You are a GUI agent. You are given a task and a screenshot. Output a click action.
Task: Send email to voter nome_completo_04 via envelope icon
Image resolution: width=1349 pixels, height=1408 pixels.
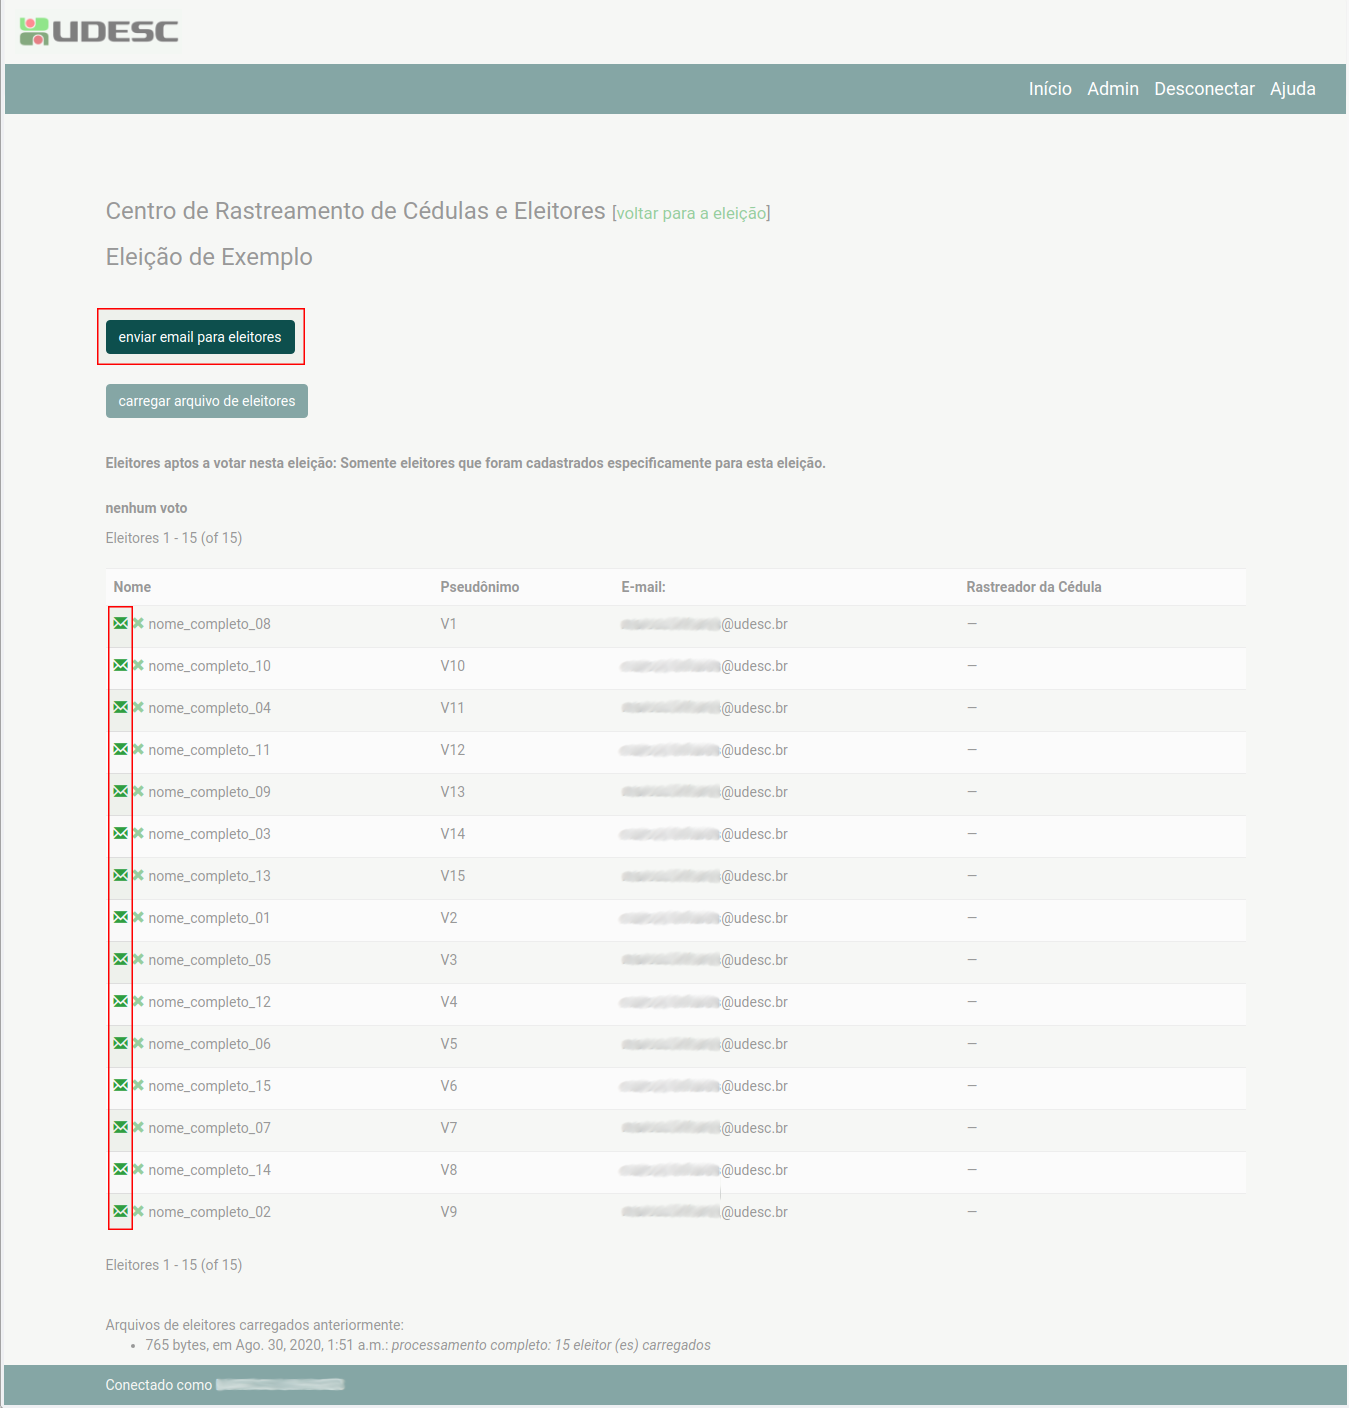click(x=120, y=707)
